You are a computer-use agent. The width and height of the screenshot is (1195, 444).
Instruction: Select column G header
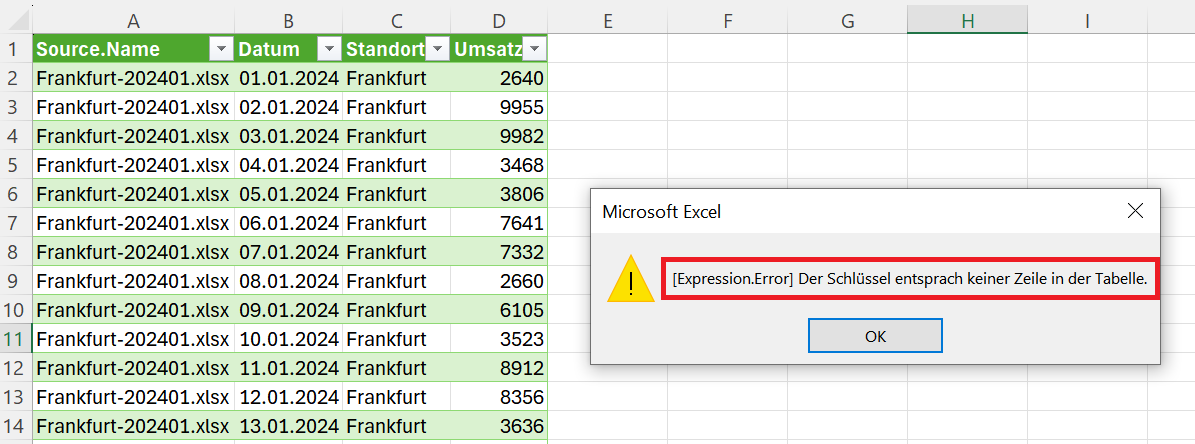(x=847, y=22)
